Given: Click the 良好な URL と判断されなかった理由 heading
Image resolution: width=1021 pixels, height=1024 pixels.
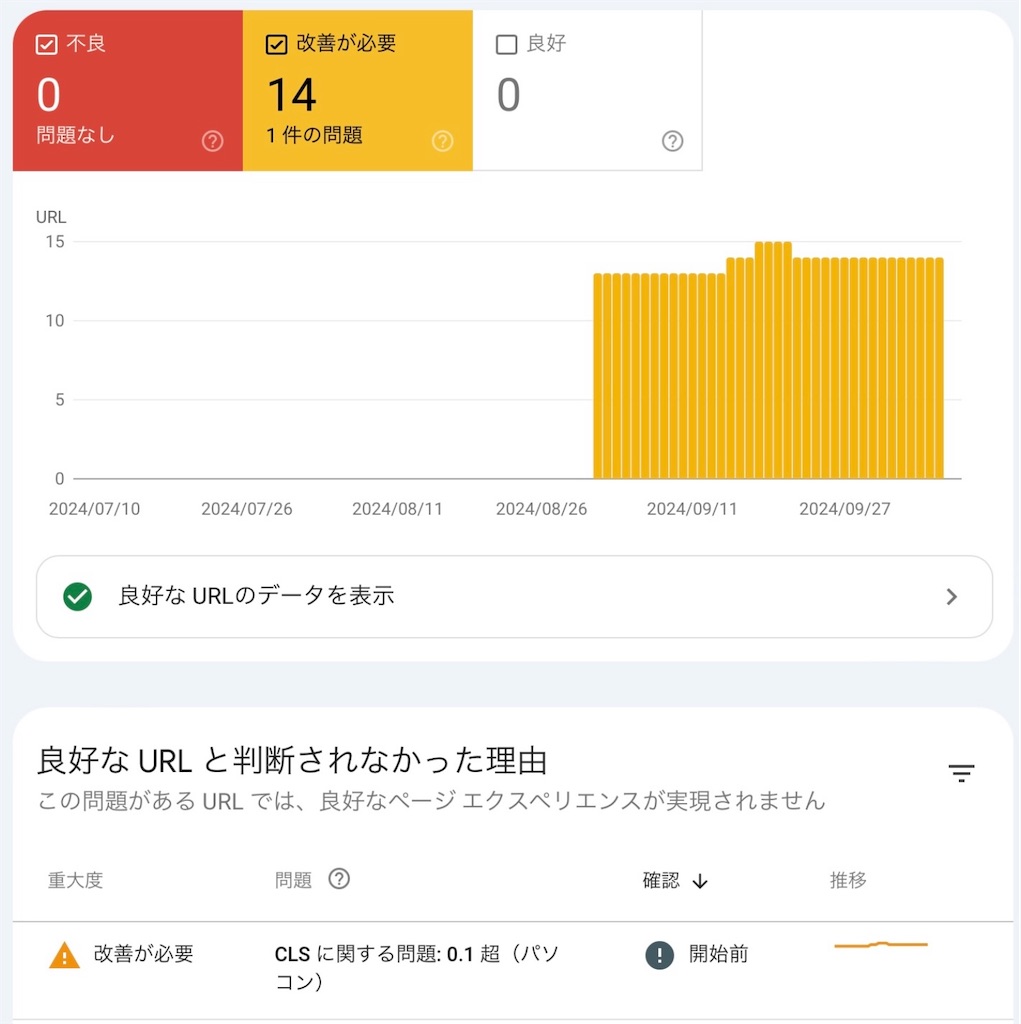Looking at the screenshot, I should (x=291, y=761).
